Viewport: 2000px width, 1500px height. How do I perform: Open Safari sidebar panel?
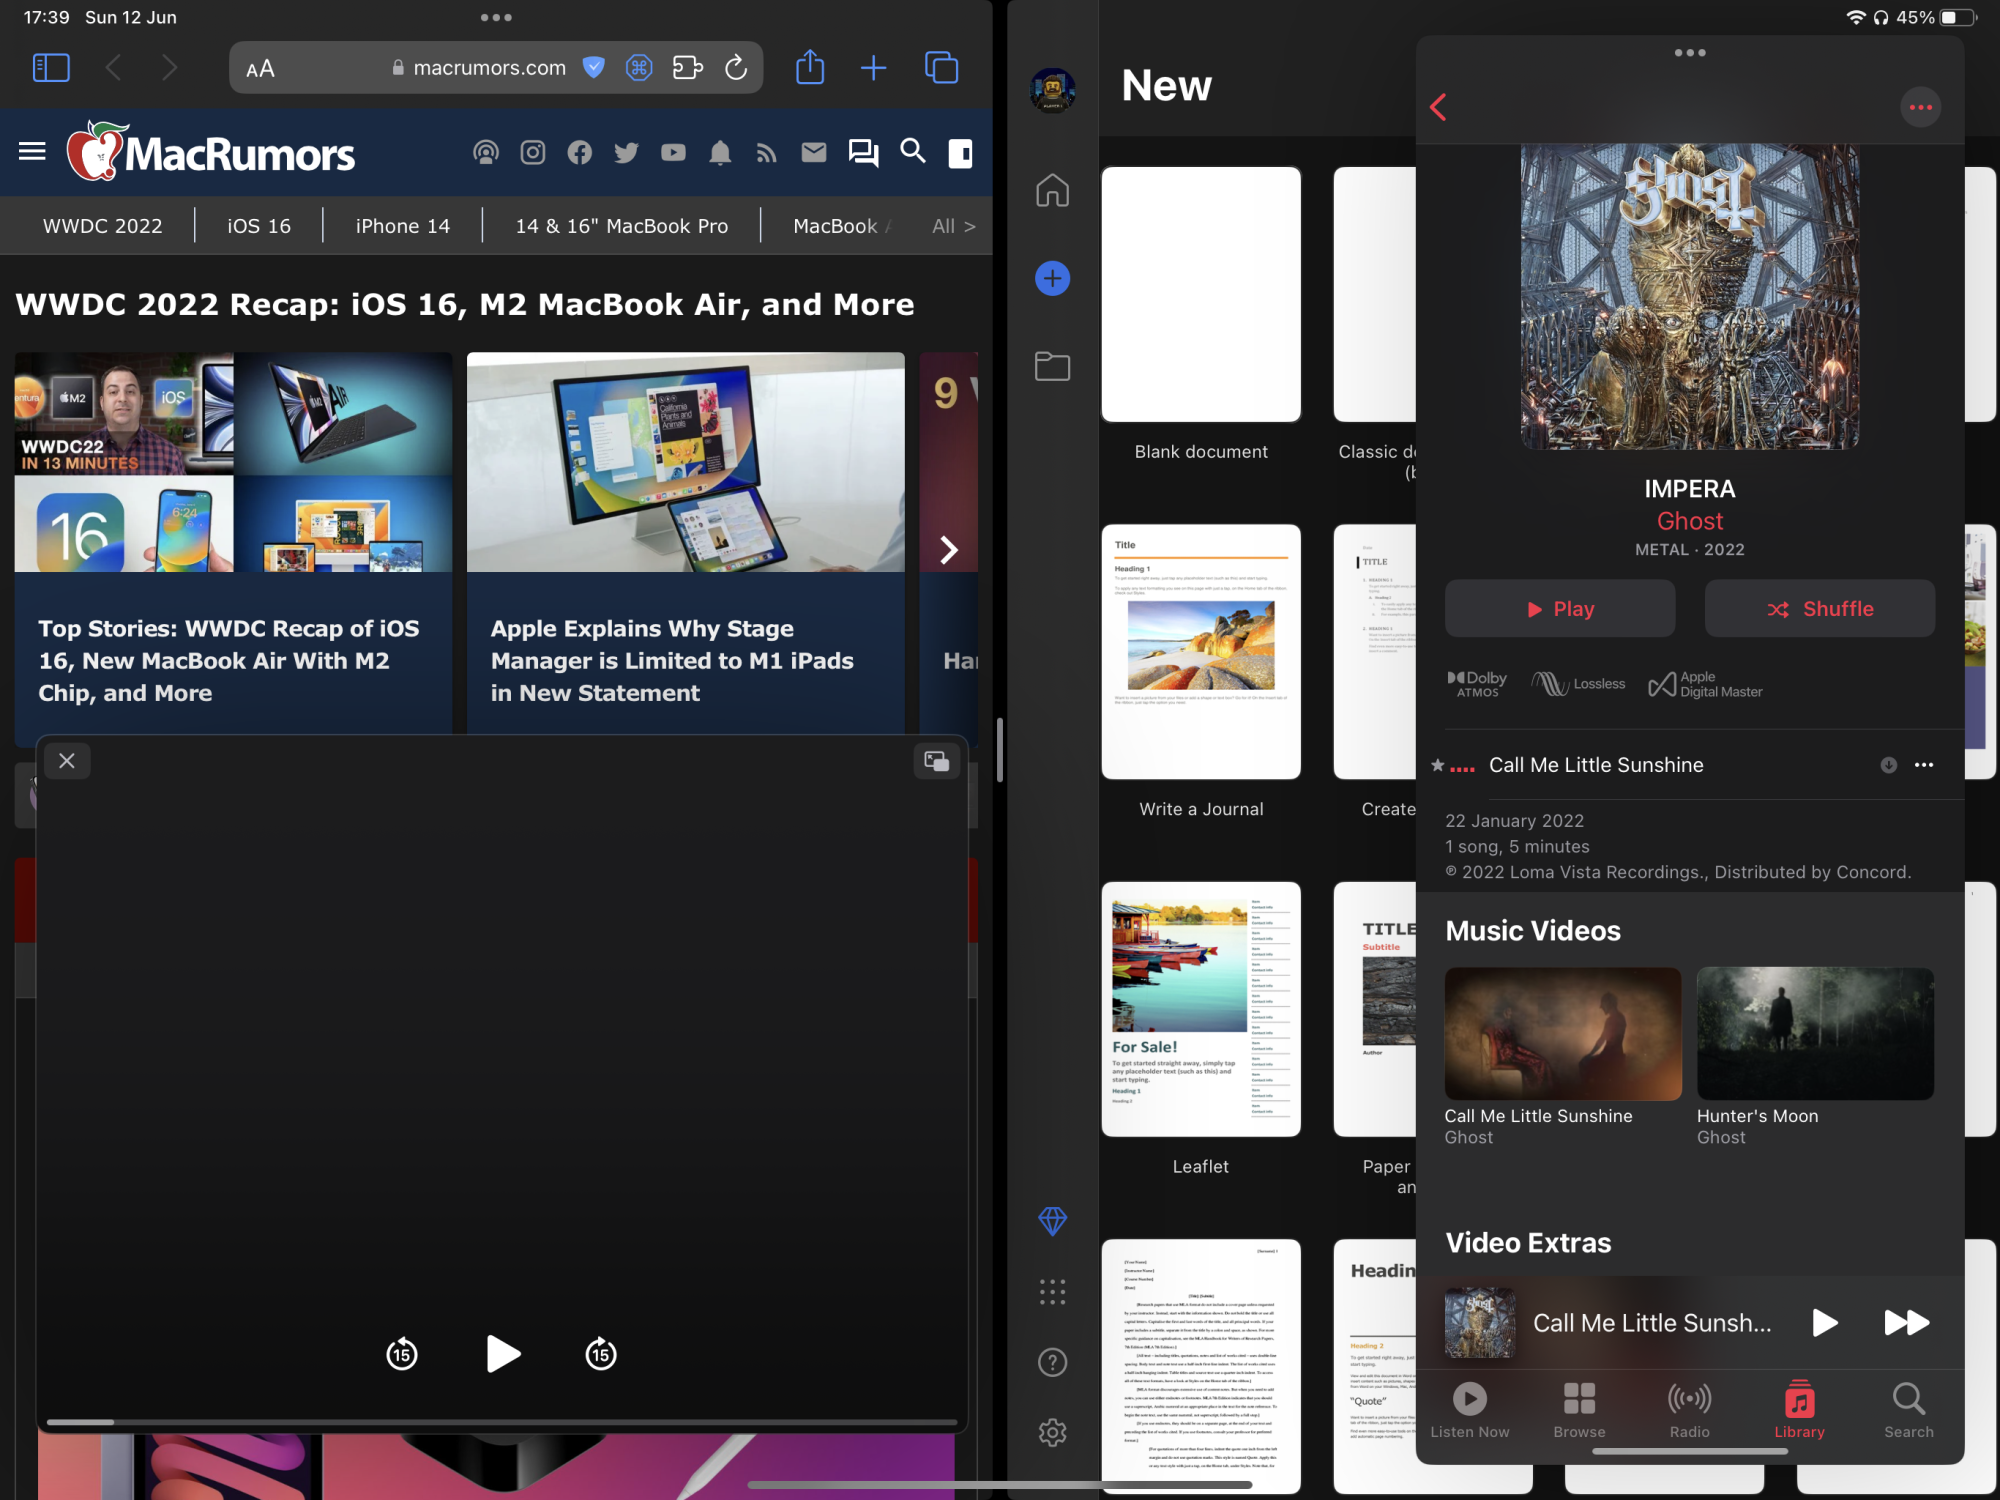coord(51,68)
